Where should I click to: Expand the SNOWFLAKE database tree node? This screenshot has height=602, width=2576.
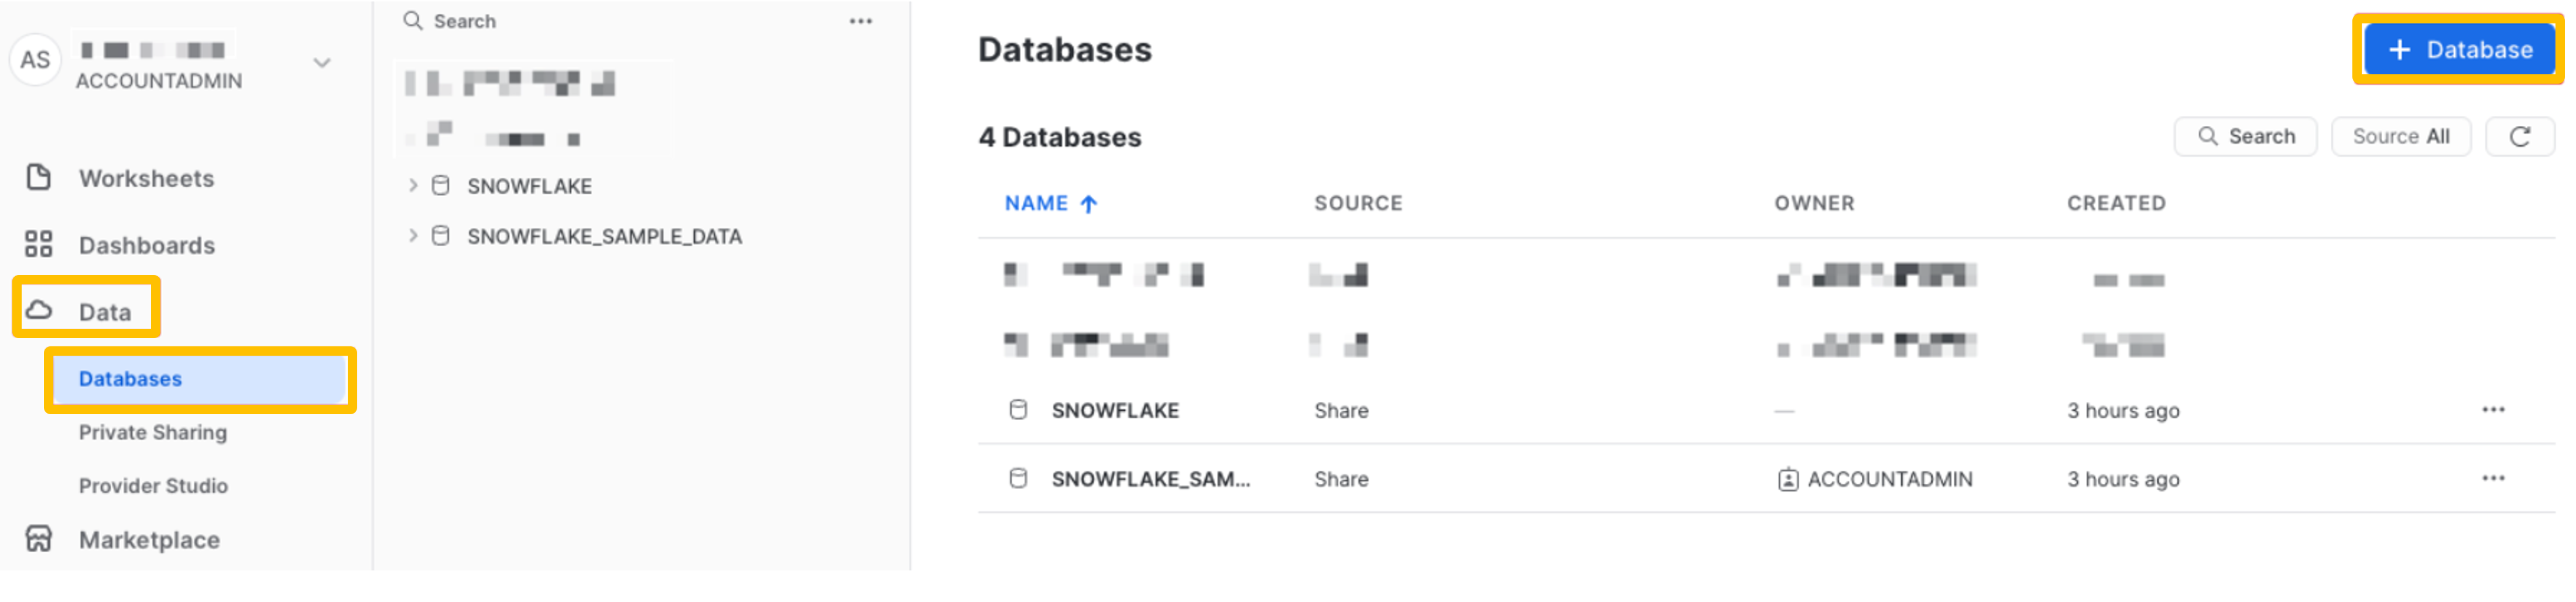(x=413, y=186)
